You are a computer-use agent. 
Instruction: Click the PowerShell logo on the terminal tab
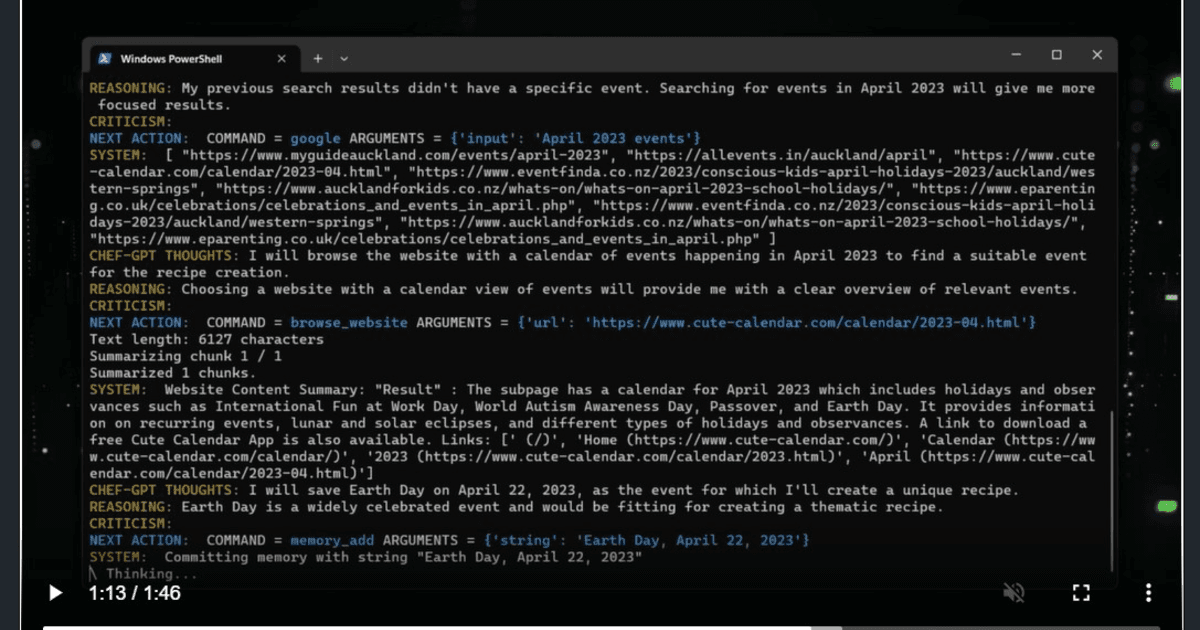[103, 57]
